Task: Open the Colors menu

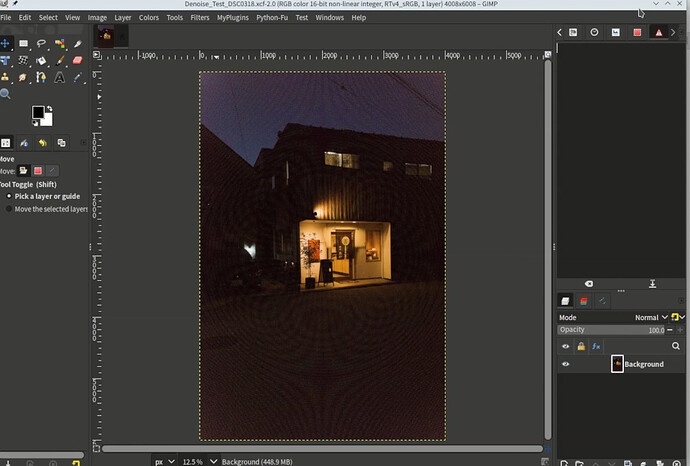Action: pyautogui.click(x=149, y=18)
